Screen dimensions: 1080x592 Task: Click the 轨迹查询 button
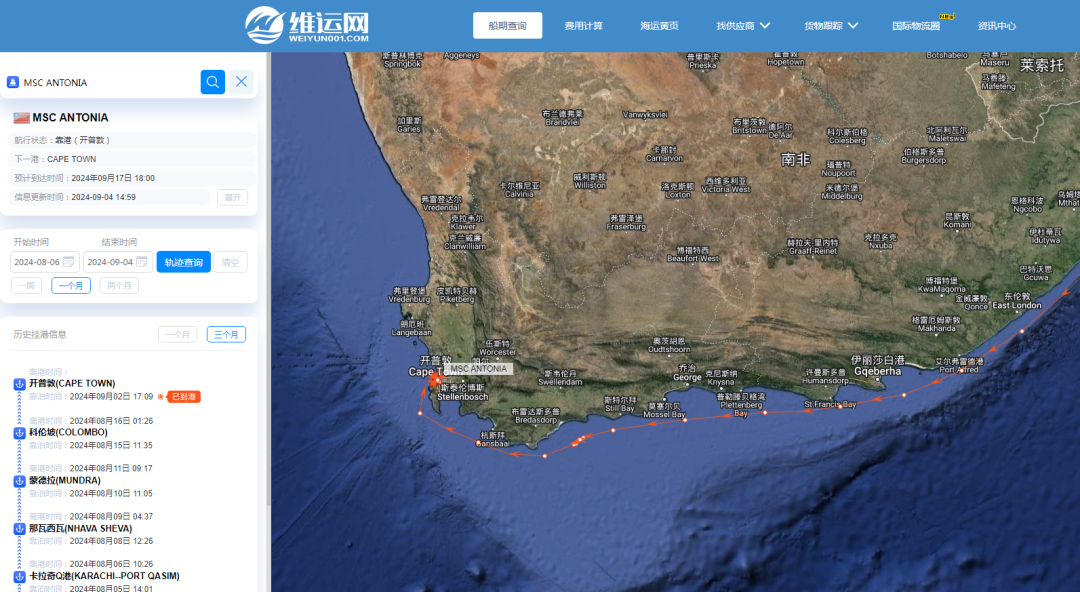[183, 262]
